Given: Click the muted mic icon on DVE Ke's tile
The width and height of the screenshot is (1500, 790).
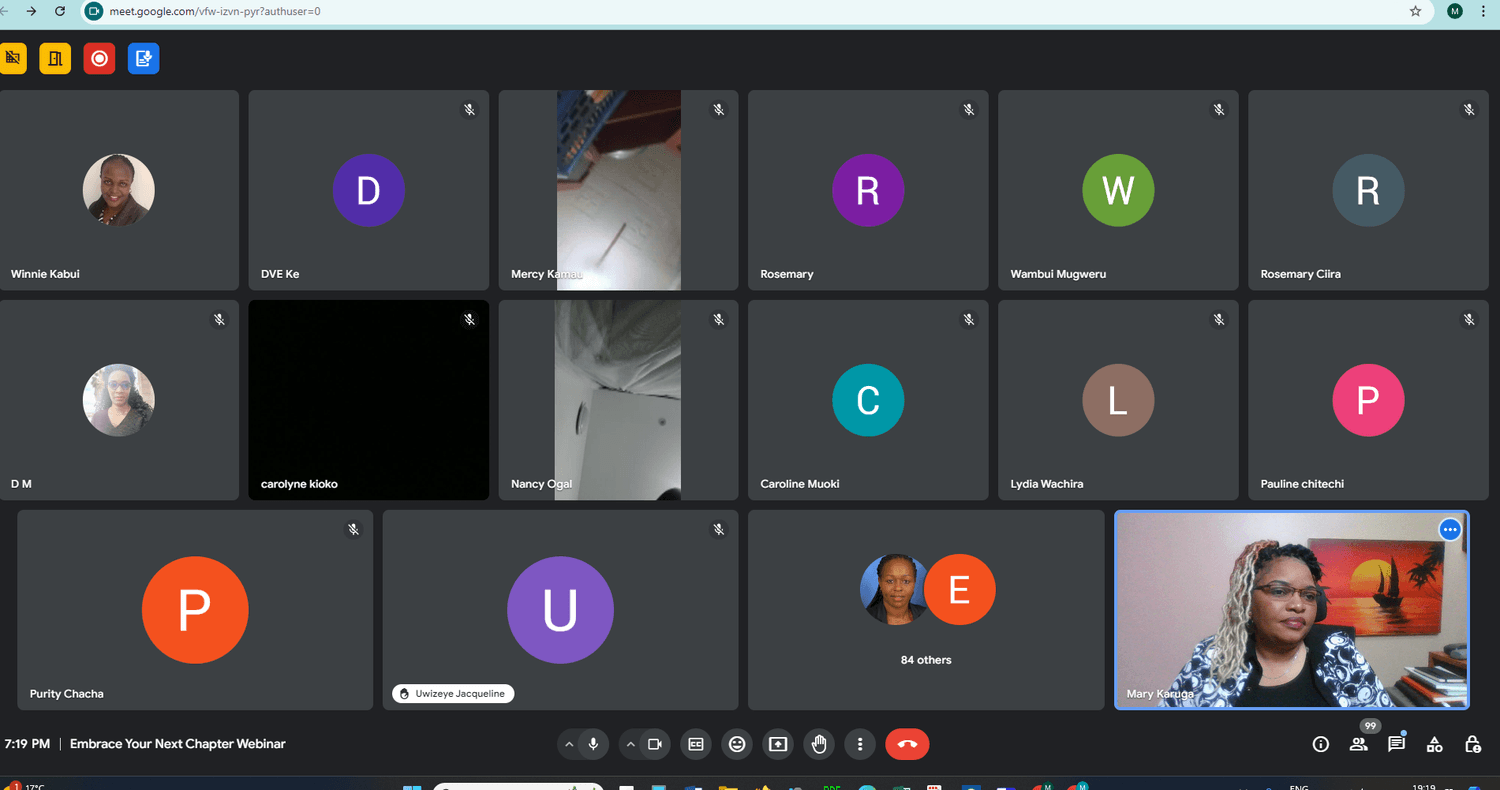Looking at the screenshot, I should pos(469,109).
